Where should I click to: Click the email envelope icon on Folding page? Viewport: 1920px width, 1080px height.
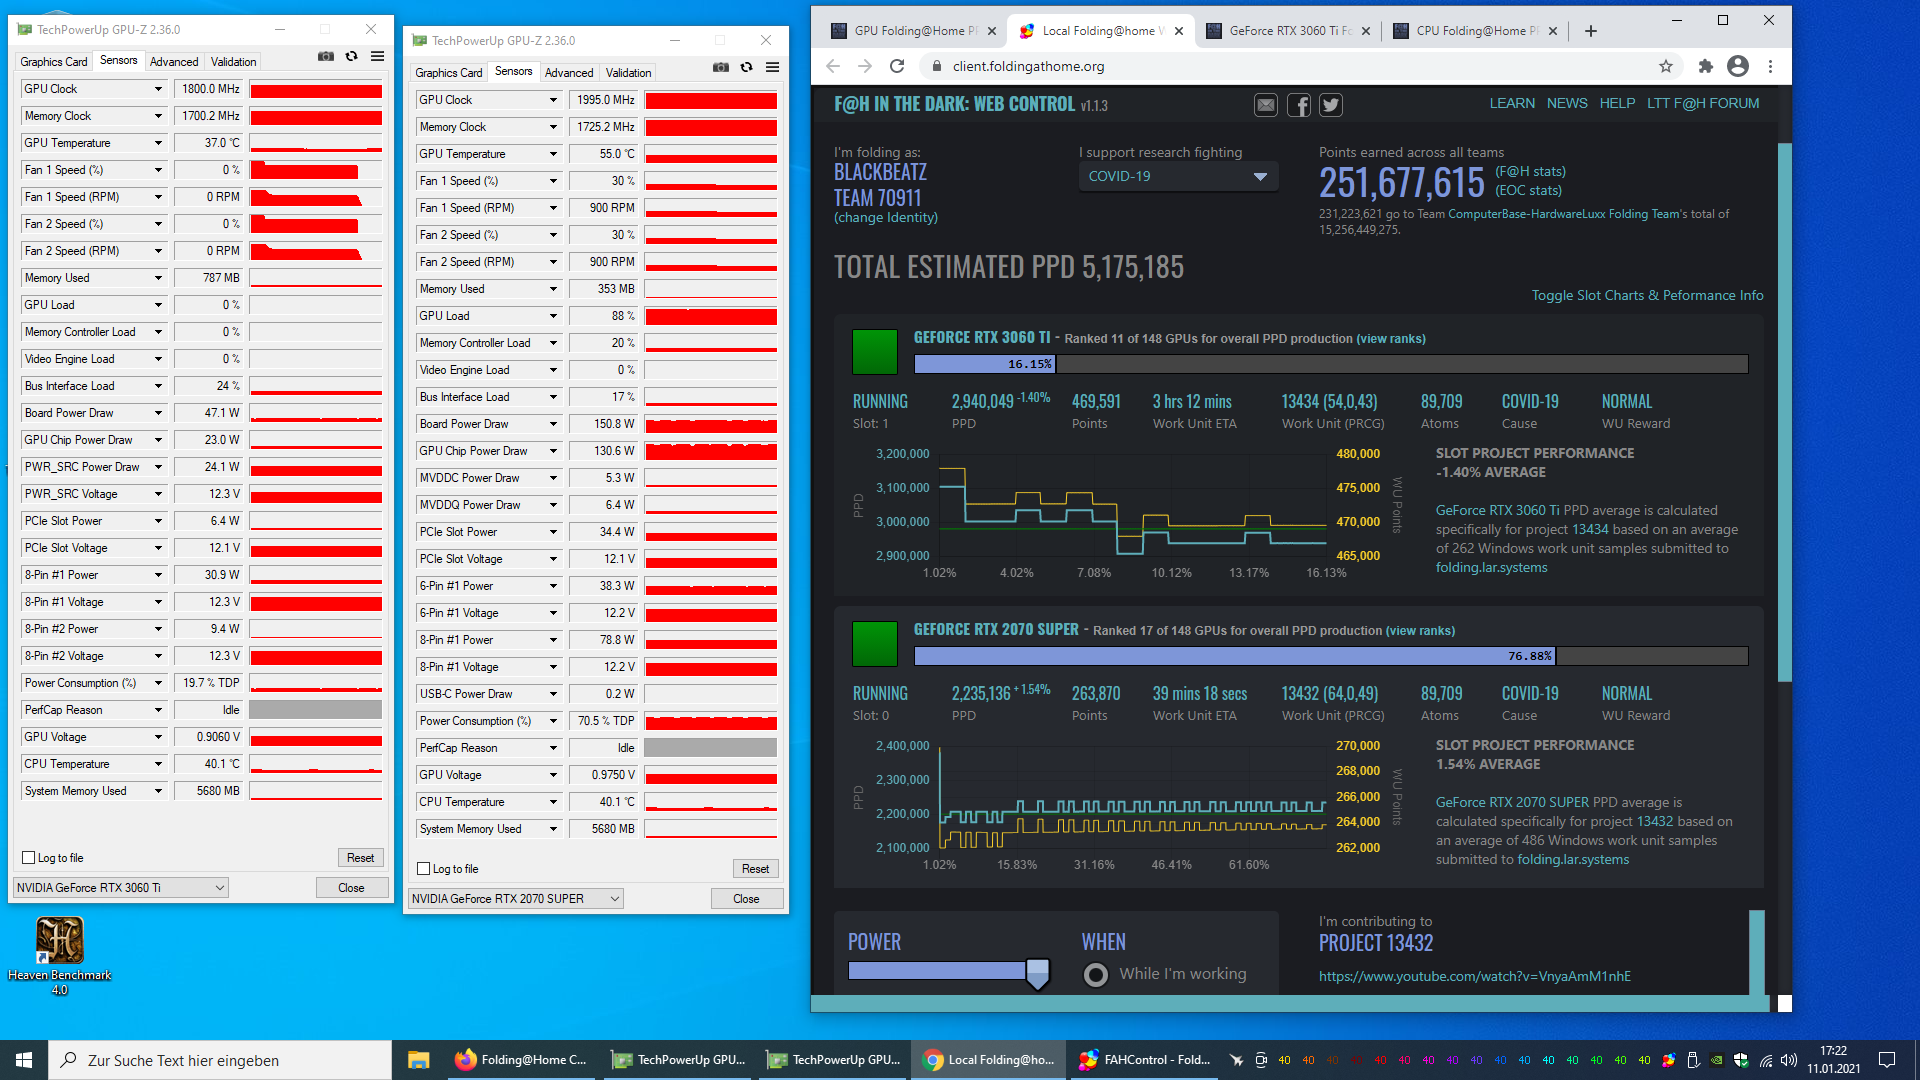point(1266,105)
